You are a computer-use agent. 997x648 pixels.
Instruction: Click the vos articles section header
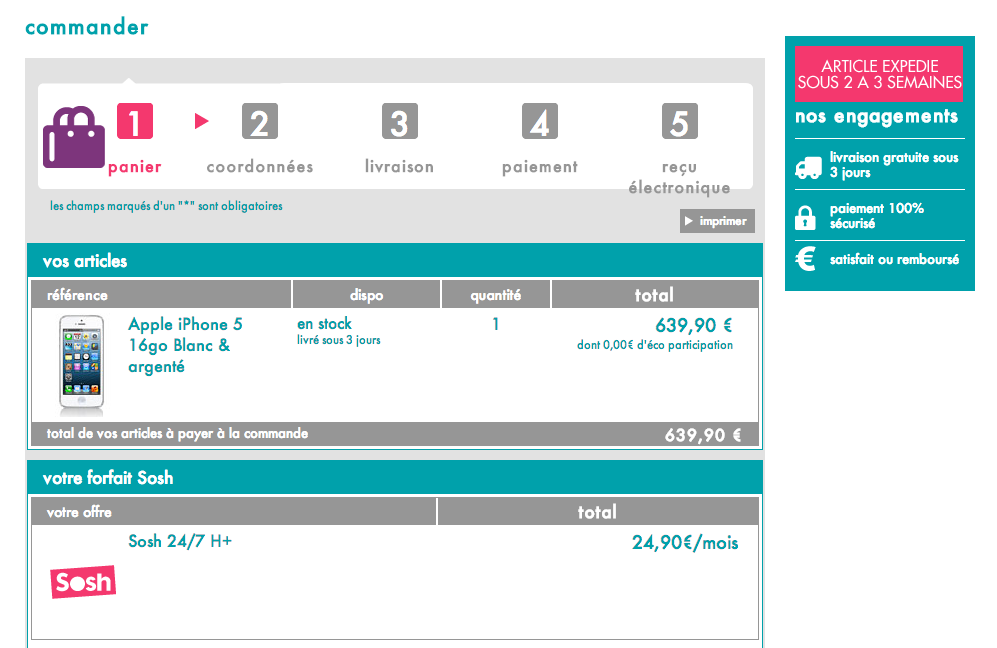click(x=394, y=261)
